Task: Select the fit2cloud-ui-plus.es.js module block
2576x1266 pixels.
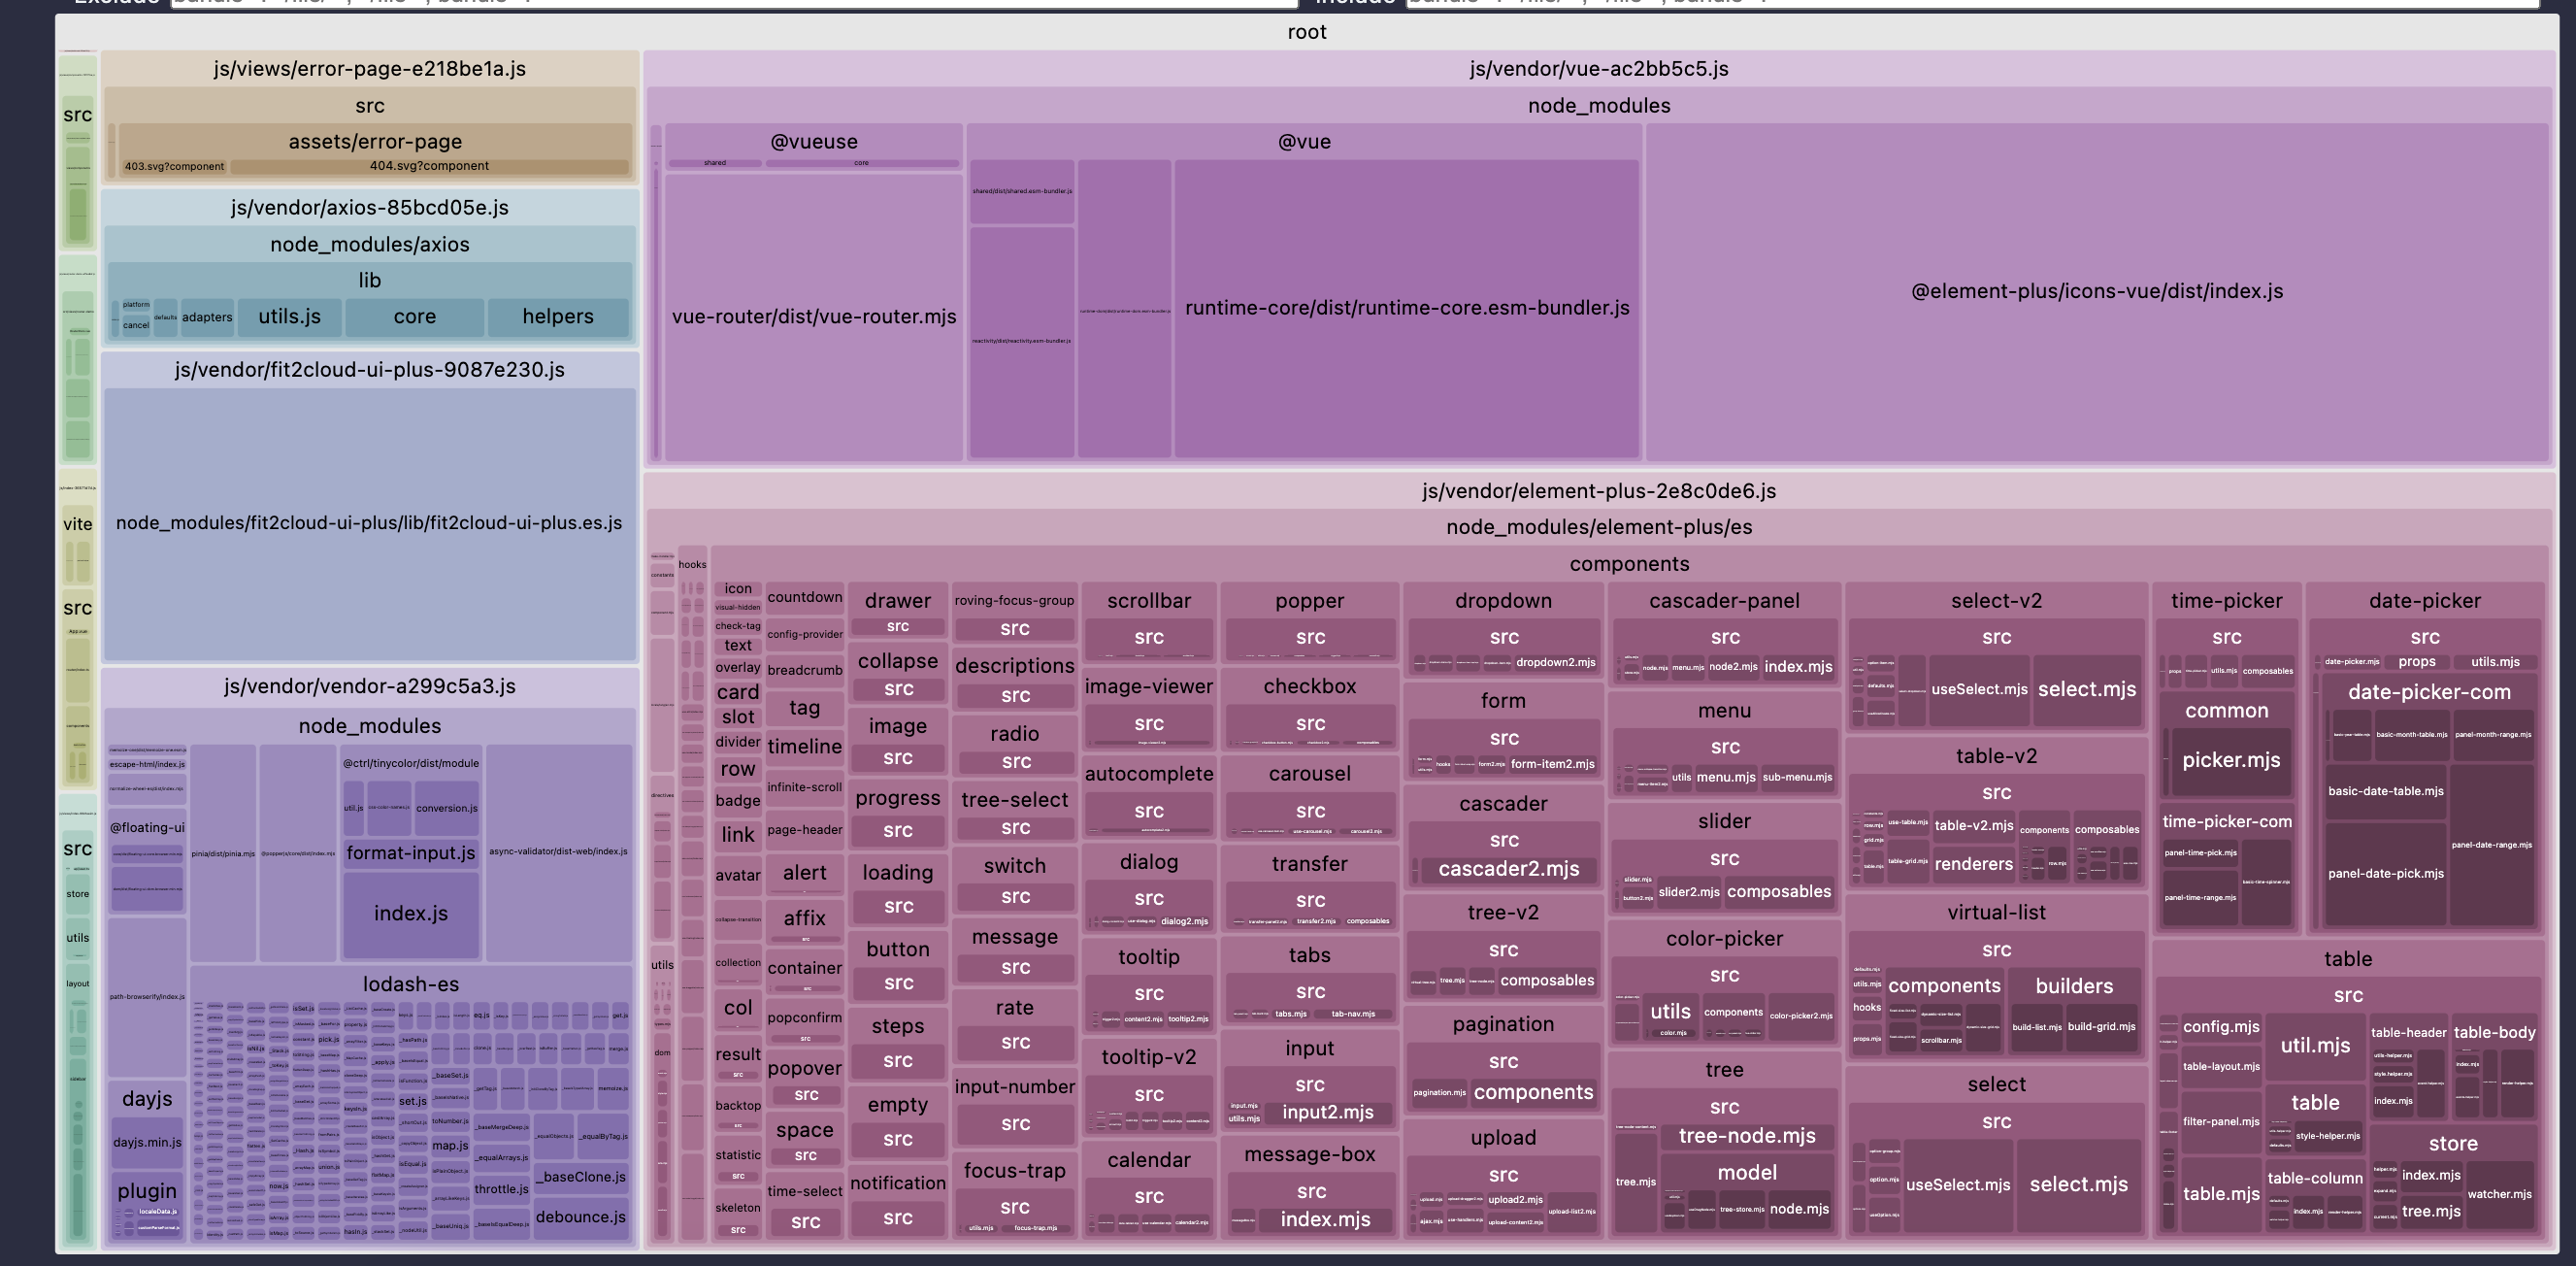Action: [x=369, y=523]
